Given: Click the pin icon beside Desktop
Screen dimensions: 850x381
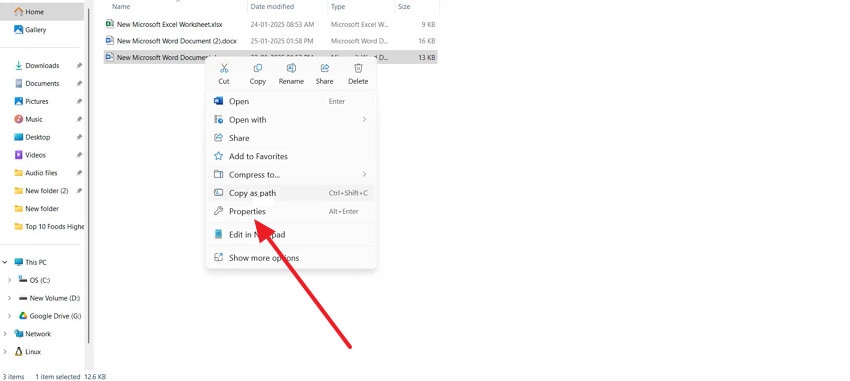Looking at the screenshot, I should [79, 137].
